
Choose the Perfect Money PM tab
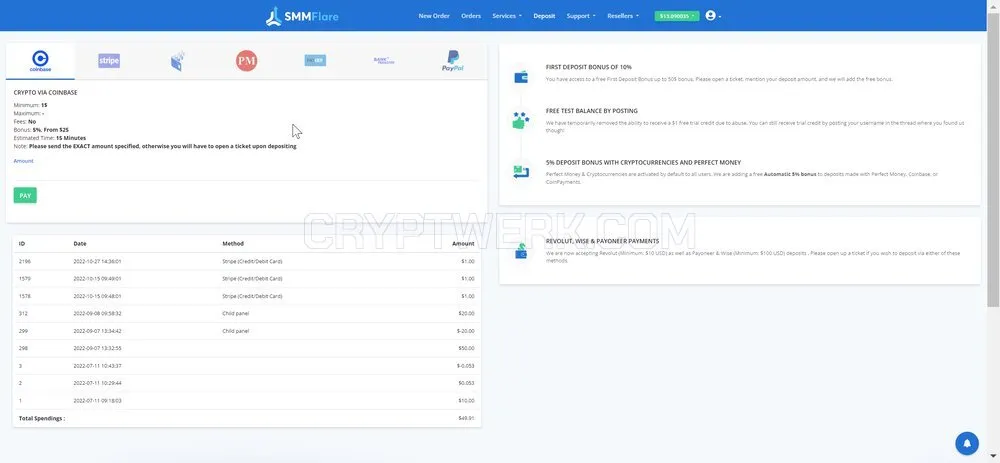point(246,61)
